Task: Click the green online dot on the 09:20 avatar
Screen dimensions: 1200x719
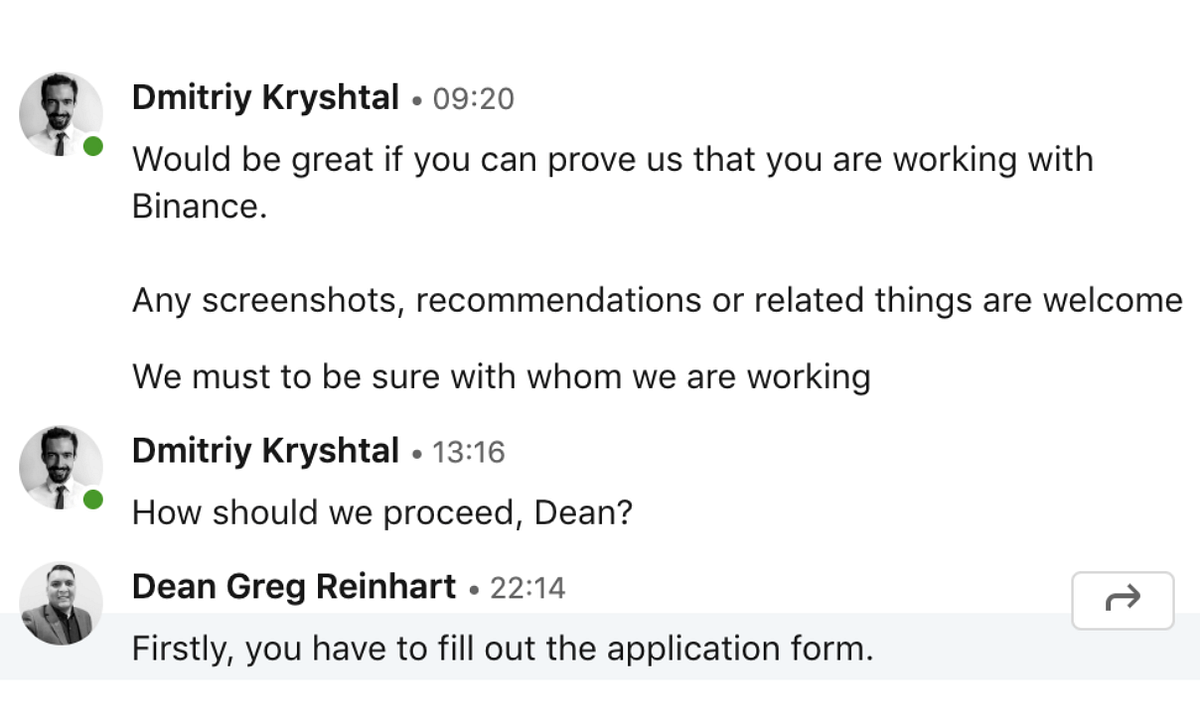Action: (93, 147)
